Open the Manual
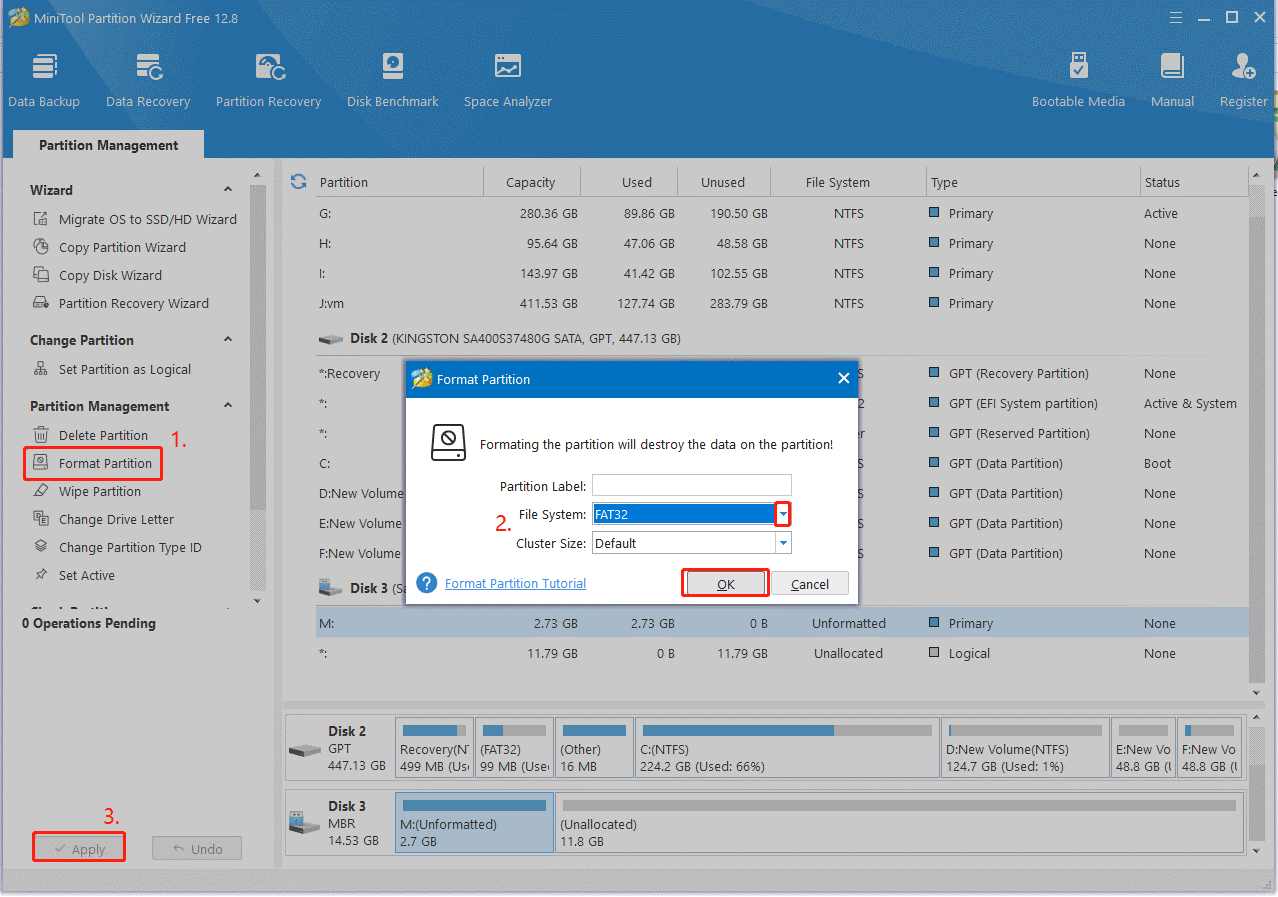The width and height of the screenshot is (1278, 897). point(1171,78)
